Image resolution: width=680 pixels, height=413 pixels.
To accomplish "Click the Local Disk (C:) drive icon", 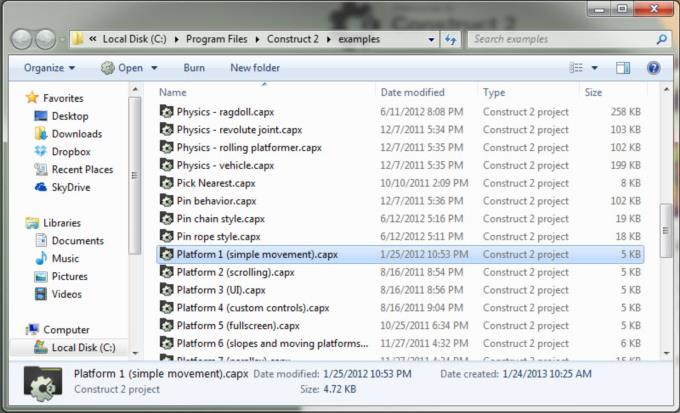I will (41, 347).
